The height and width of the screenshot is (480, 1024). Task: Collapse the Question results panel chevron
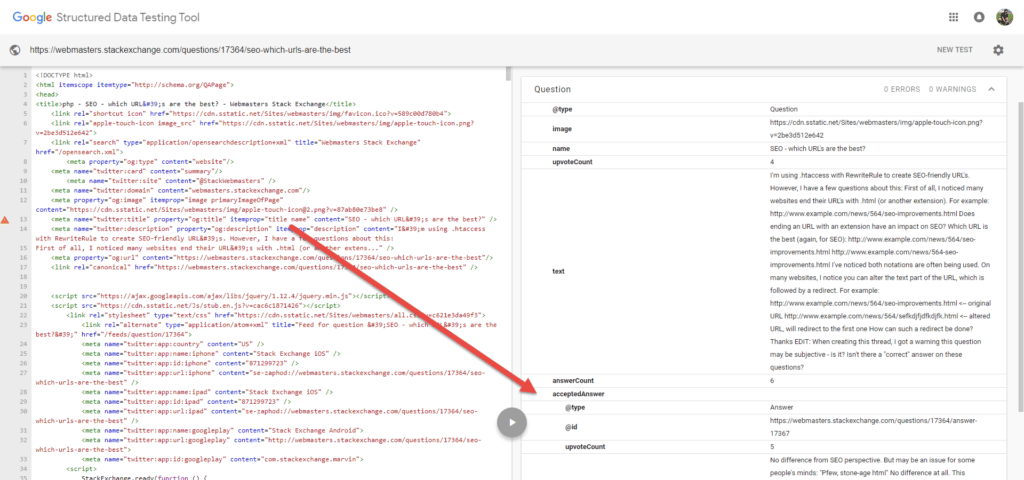991,89
